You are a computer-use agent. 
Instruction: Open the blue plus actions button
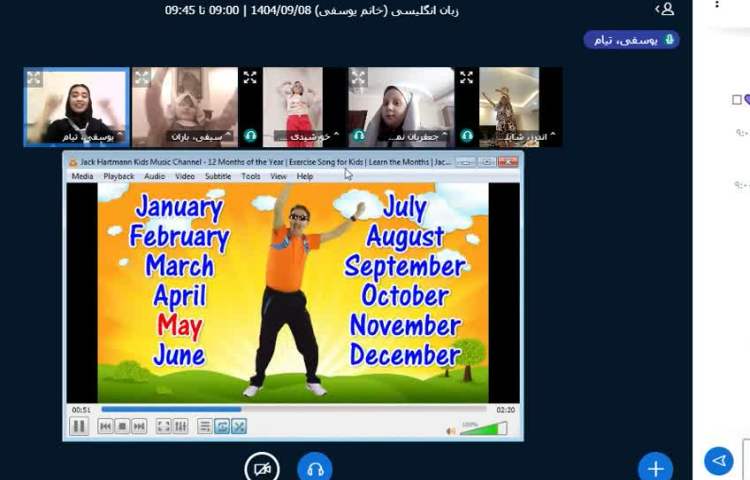point(655,468)
